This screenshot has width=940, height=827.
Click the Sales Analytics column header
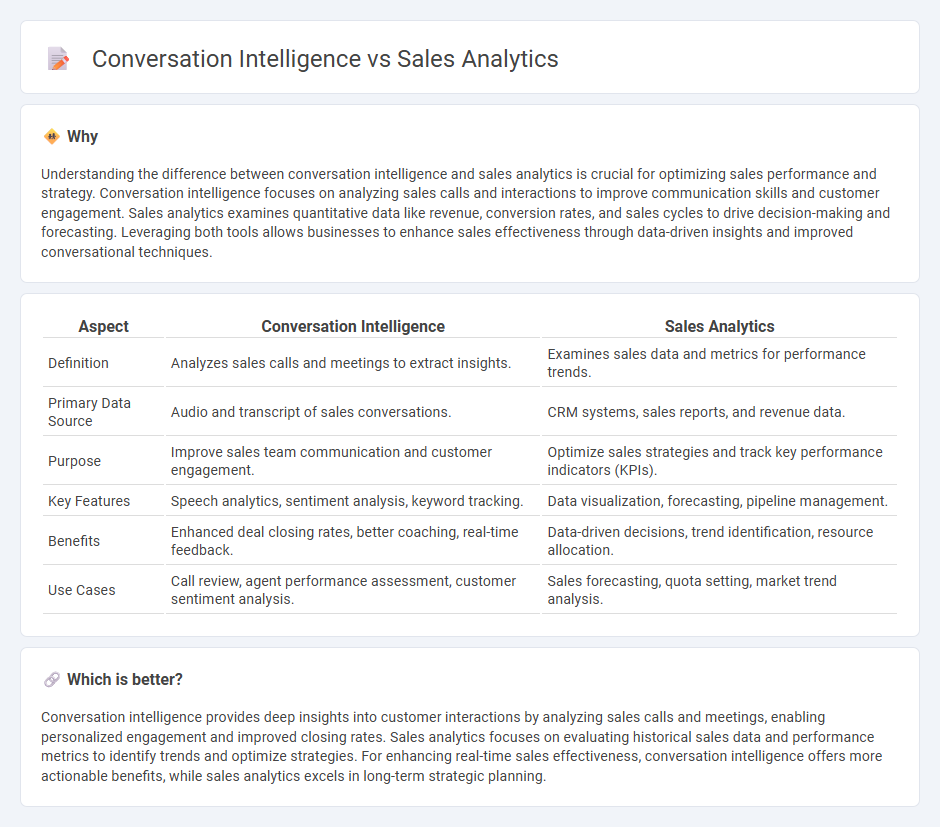click(x=719, y=326)
